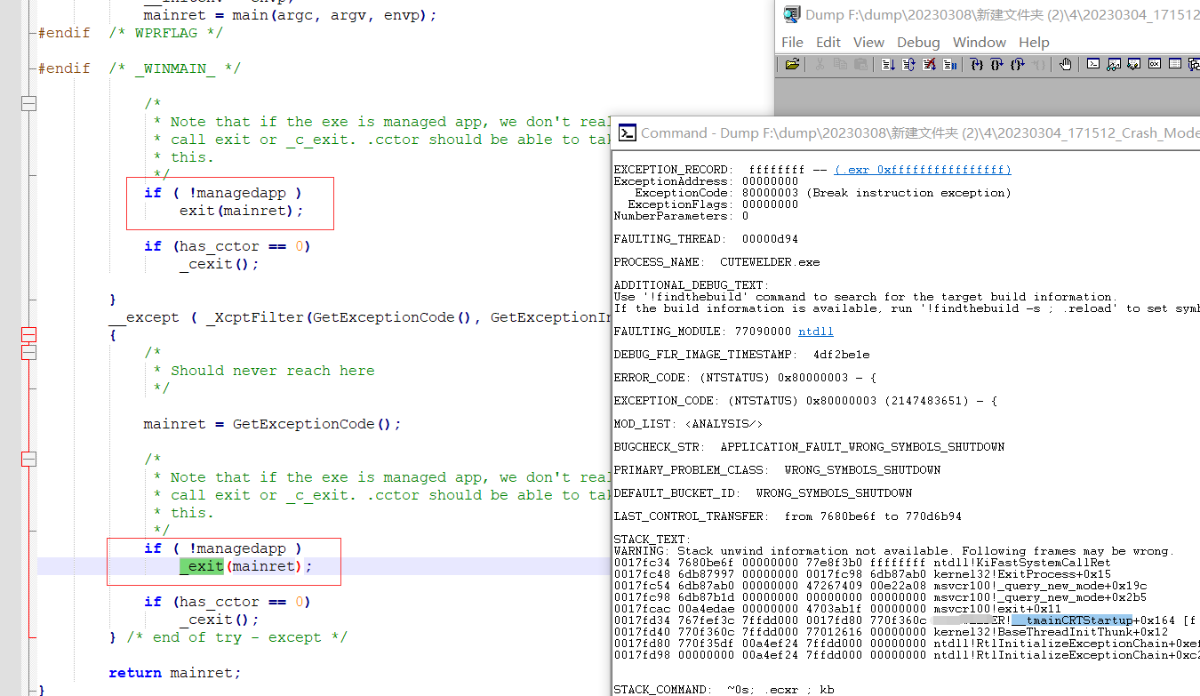The height and width of the screenshot is (696, 1200).
Task: Click the Watch window toolbar icon
Action: [x=1113, y=65]
